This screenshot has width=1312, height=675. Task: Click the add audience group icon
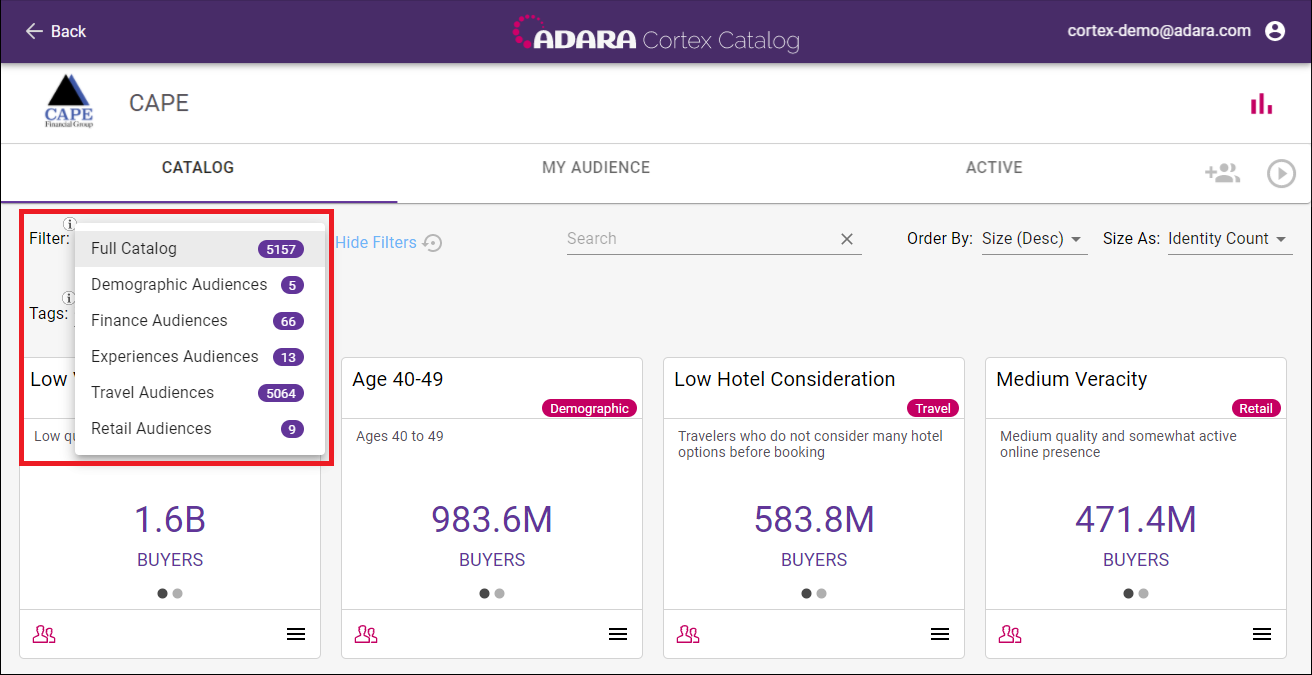point(1222,173)
